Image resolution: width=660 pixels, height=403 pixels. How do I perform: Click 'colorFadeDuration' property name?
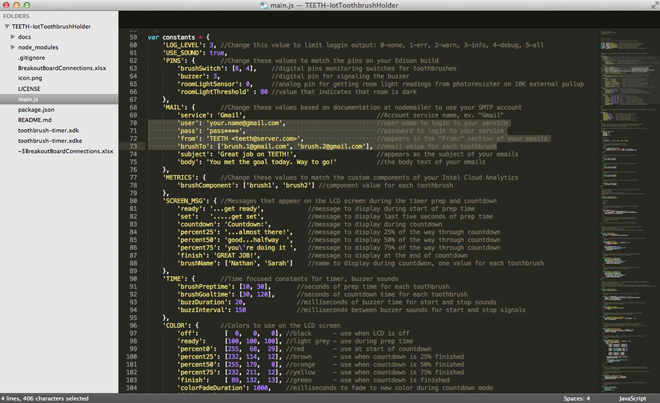point(212,387)
